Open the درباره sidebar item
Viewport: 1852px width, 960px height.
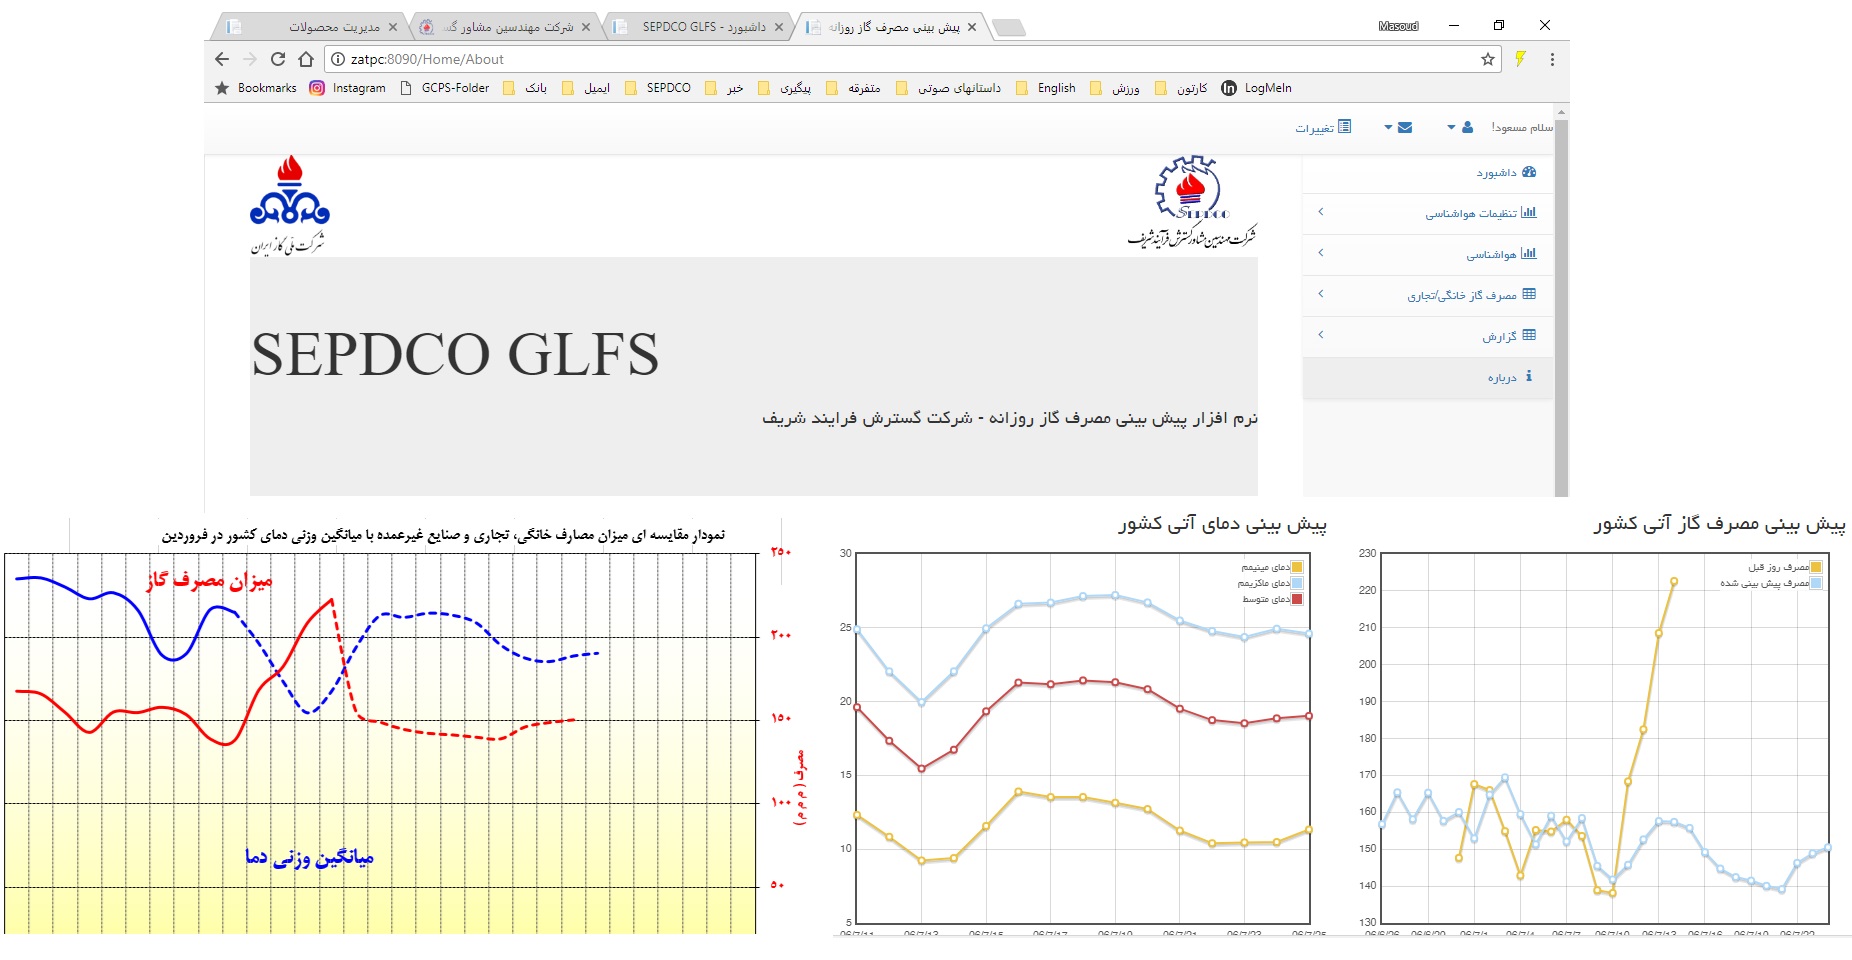click(1428, 377)
